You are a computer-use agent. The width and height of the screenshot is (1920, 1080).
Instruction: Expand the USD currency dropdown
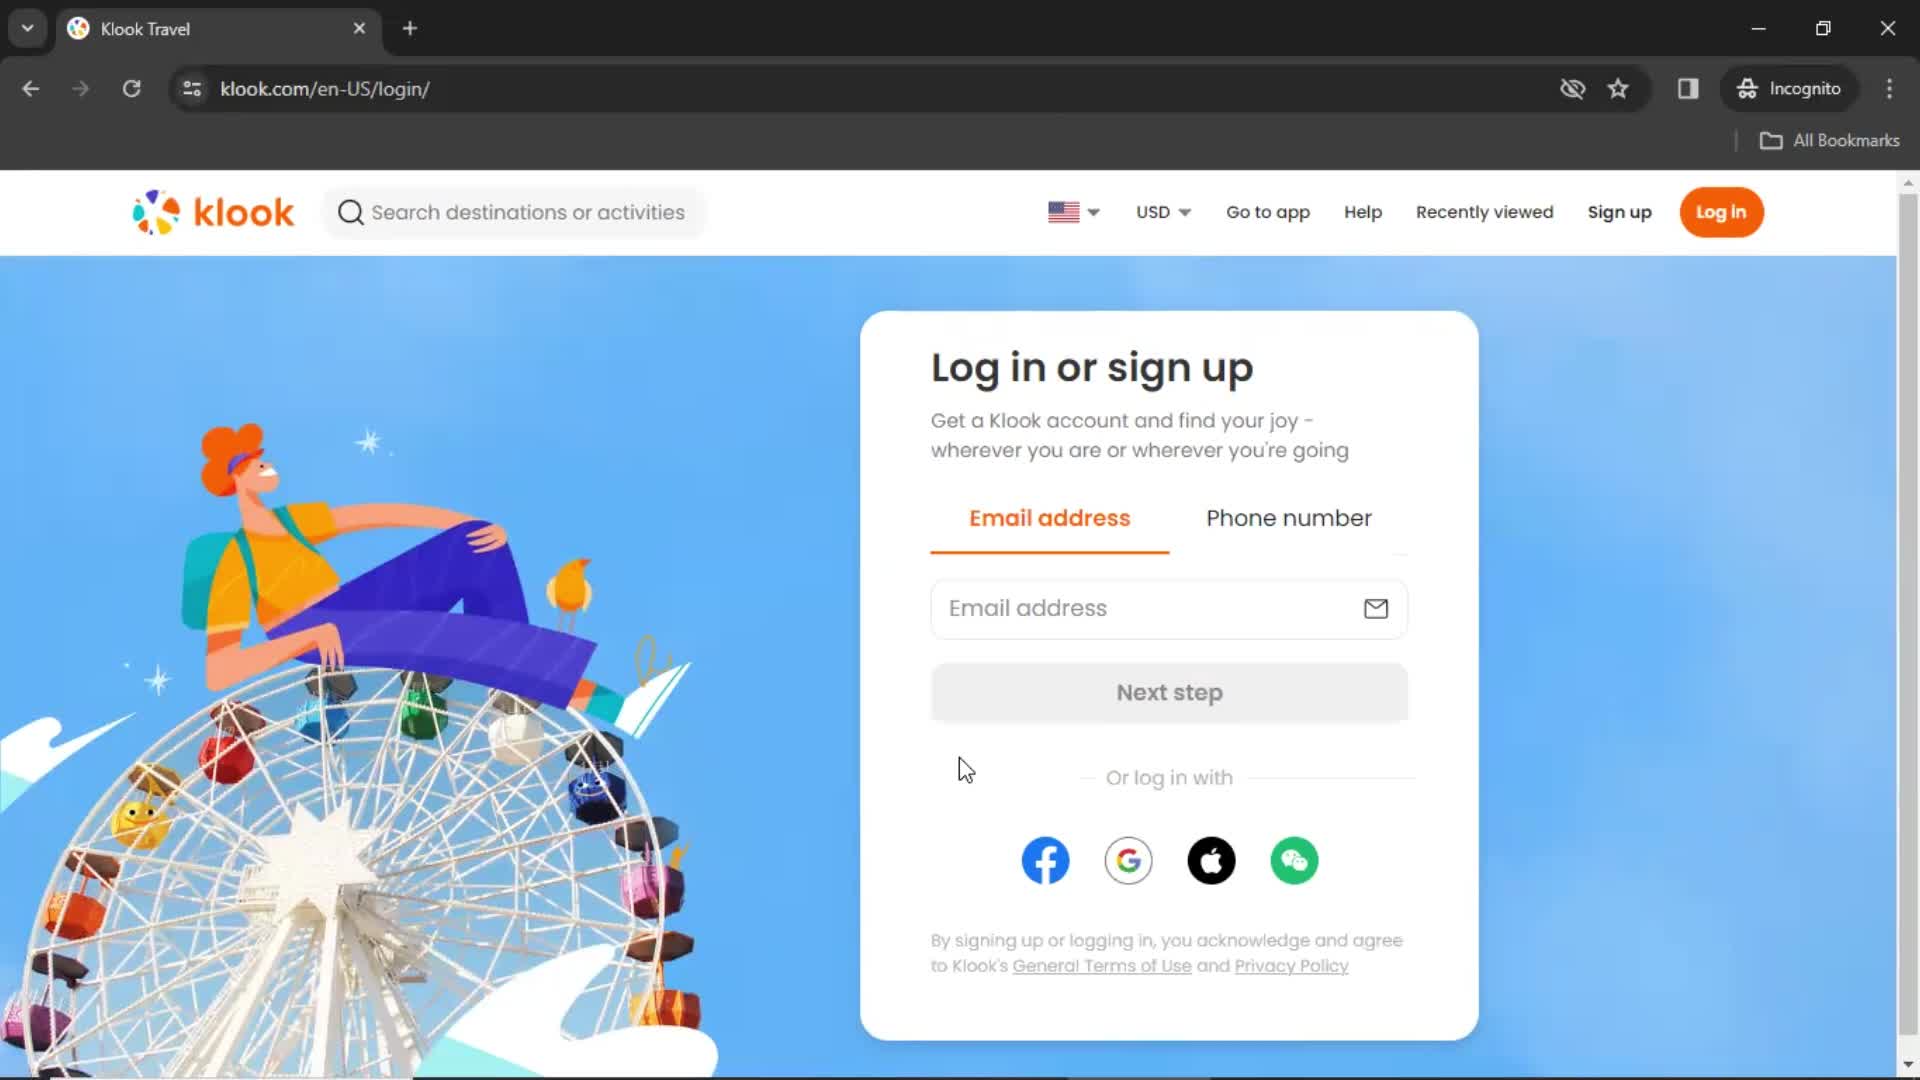(1160, 212)
